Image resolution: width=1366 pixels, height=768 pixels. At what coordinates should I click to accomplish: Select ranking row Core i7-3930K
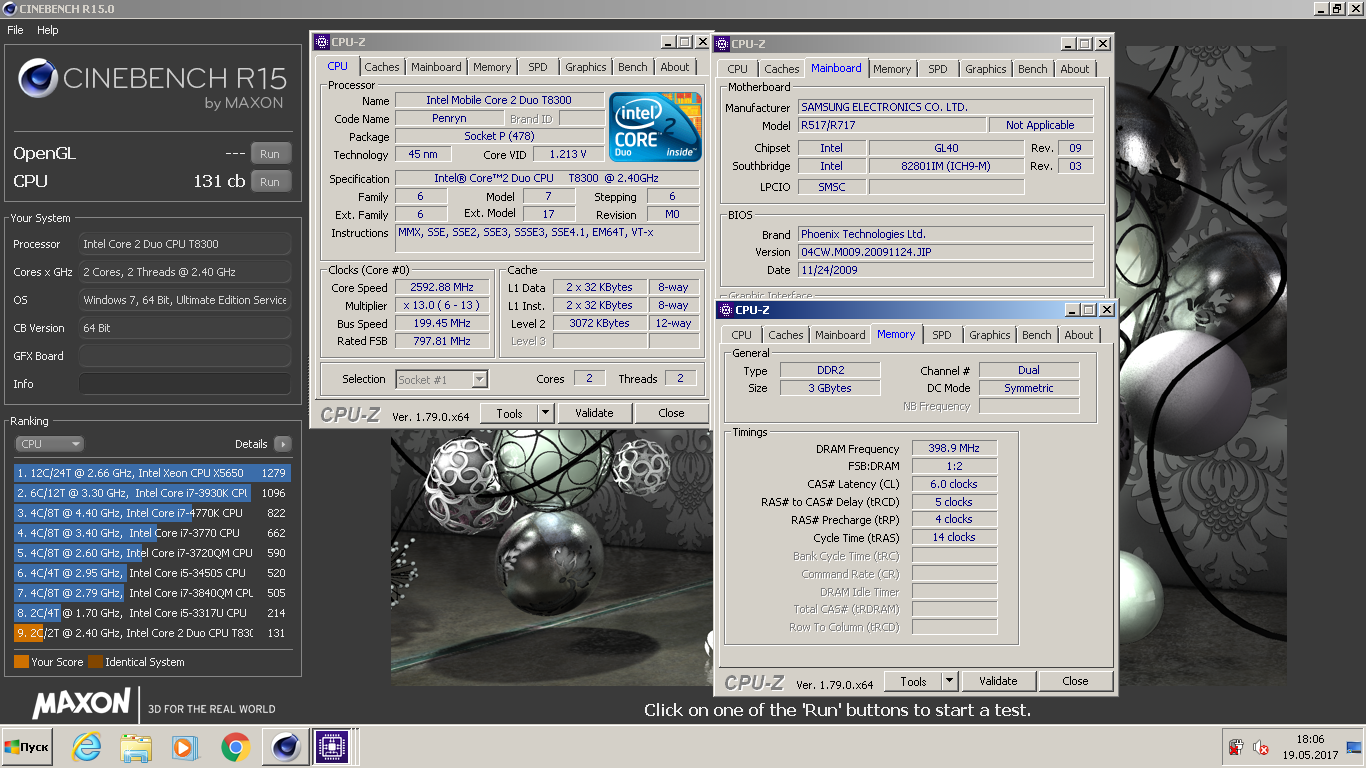click(152, 493)
